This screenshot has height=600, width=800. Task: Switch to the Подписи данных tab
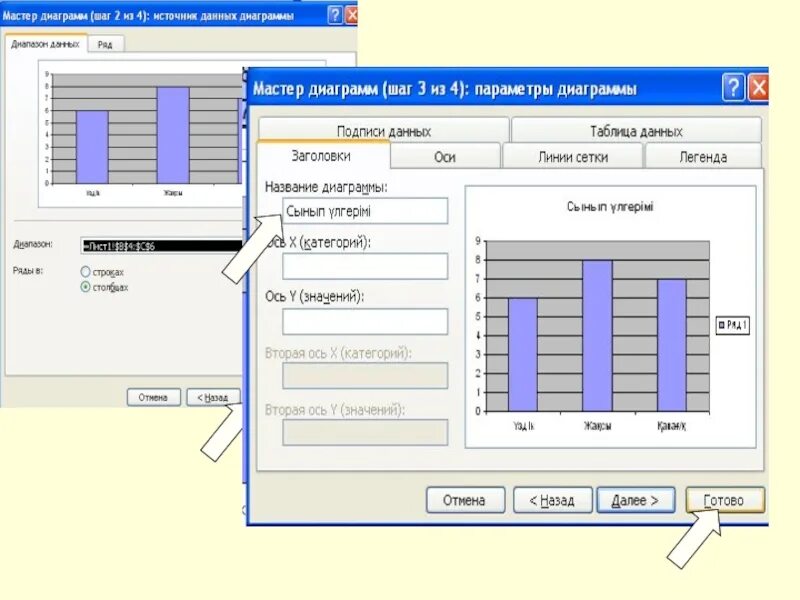point(384,131)
